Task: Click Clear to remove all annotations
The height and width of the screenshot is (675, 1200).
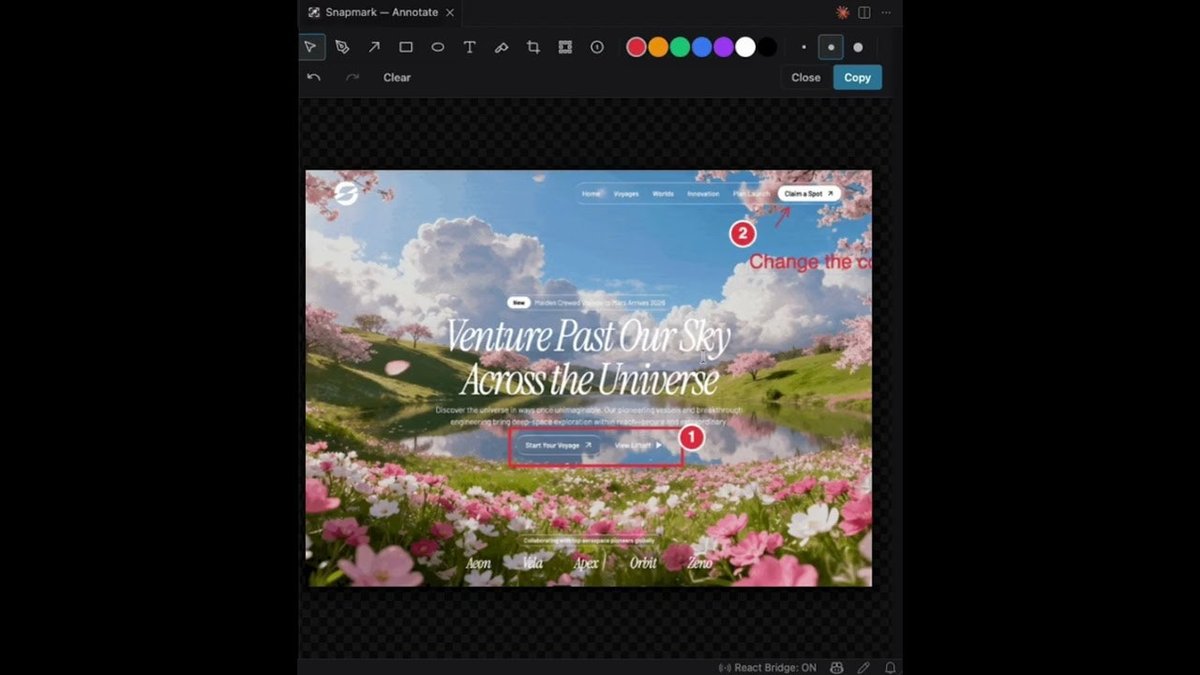Action: [396, 77]
